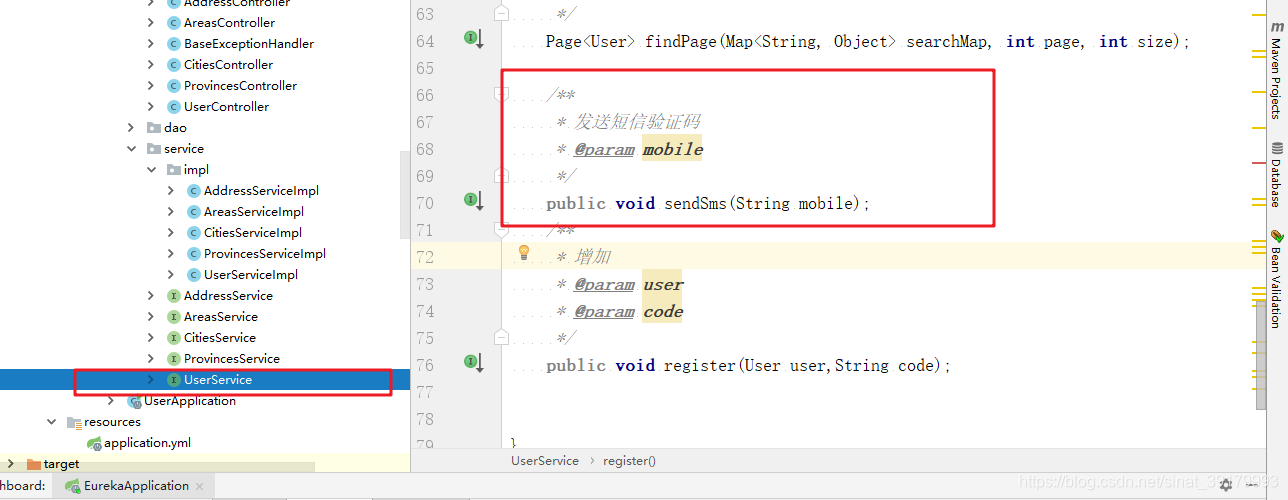This screenshot has width=1288, height=500.
Task: Click the implemented-method gutter icon beside findPage
Action: pos(473,39)
